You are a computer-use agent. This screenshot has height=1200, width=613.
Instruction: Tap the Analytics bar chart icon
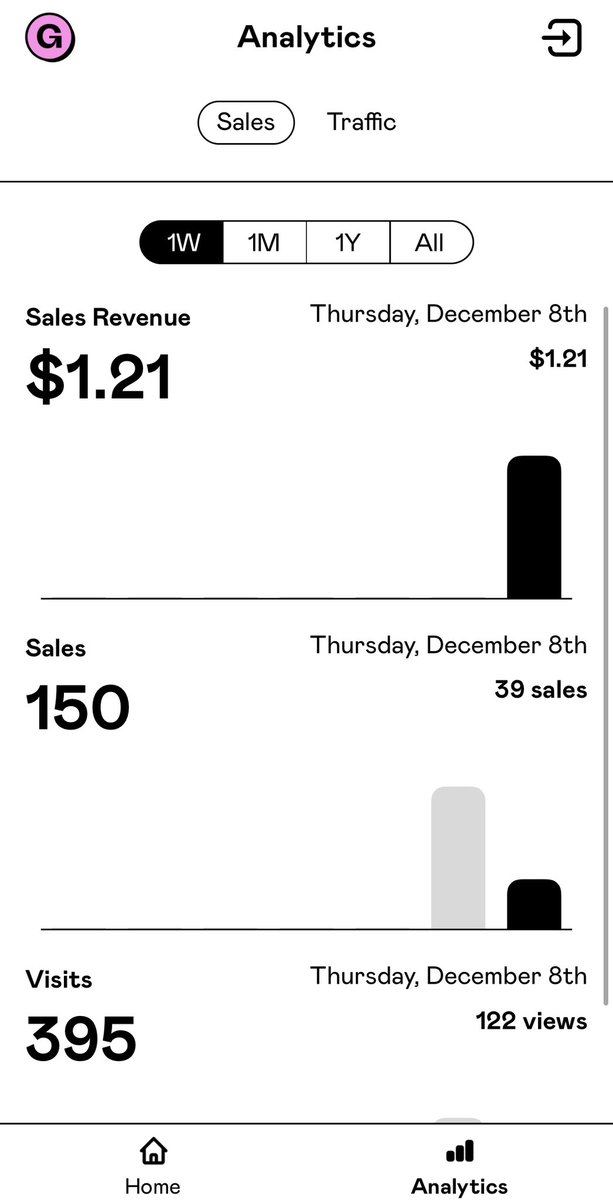460,1151
